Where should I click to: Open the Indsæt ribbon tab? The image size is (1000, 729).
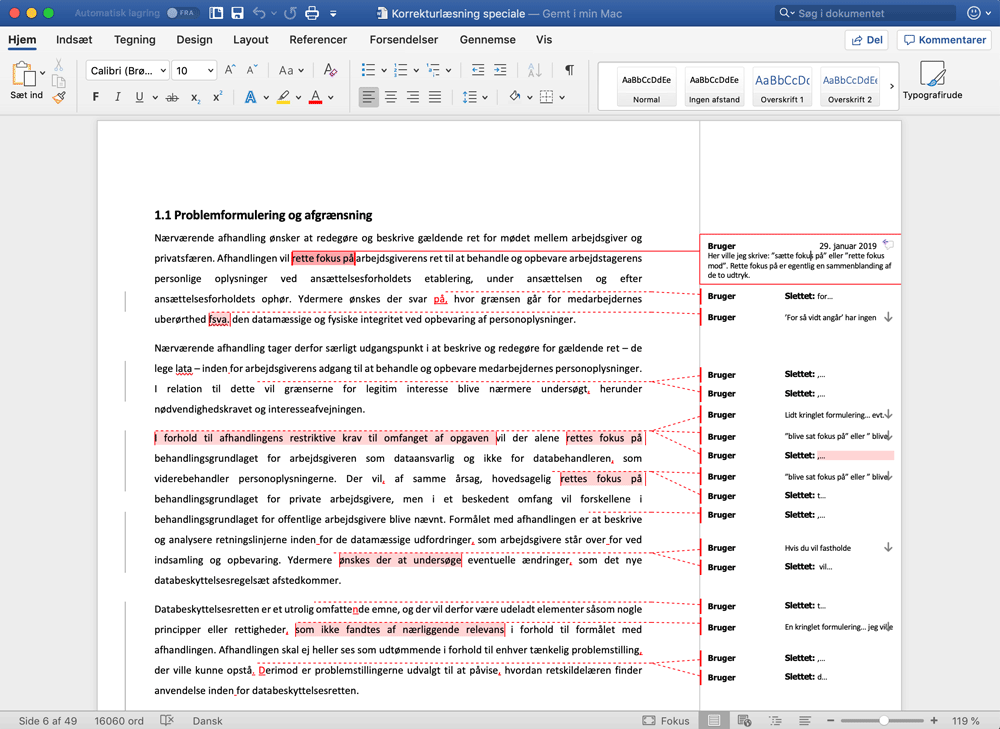[x=74, y=40]
